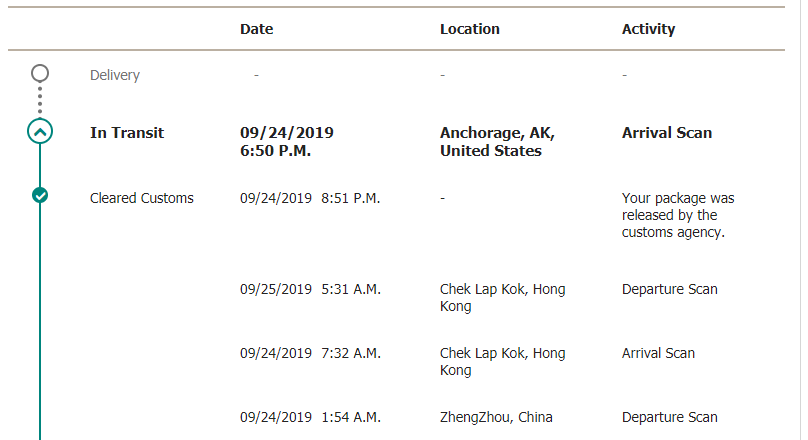Click the dotted connector below Delivery circle

[x=40, y=100]
